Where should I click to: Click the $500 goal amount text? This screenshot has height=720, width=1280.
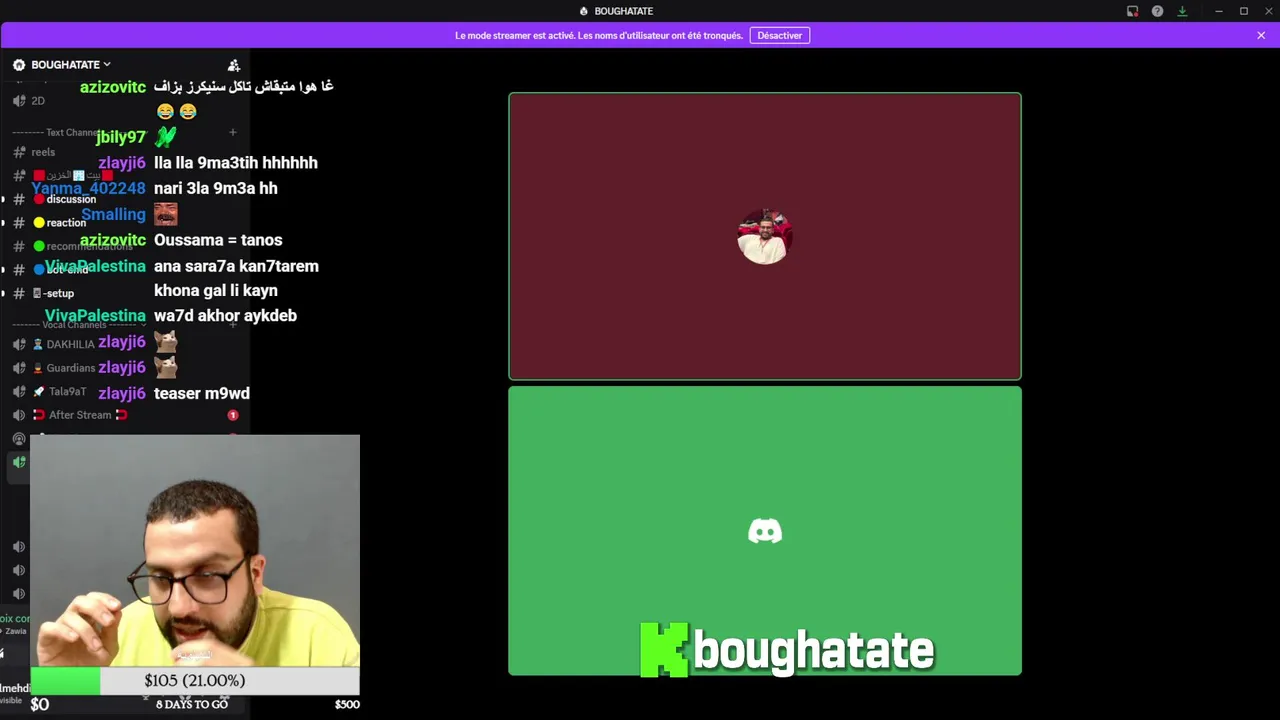(347, 704)
